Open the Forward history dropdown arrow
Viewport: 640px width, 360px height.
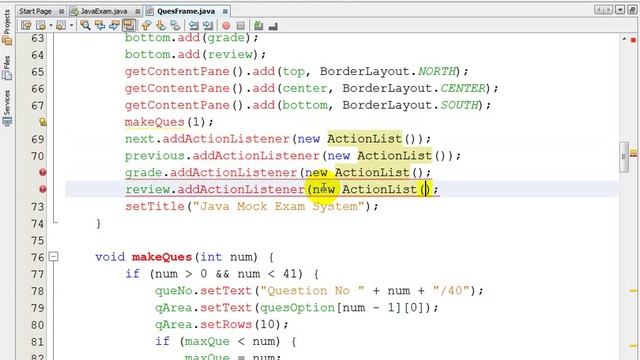[x=71, y=26]
